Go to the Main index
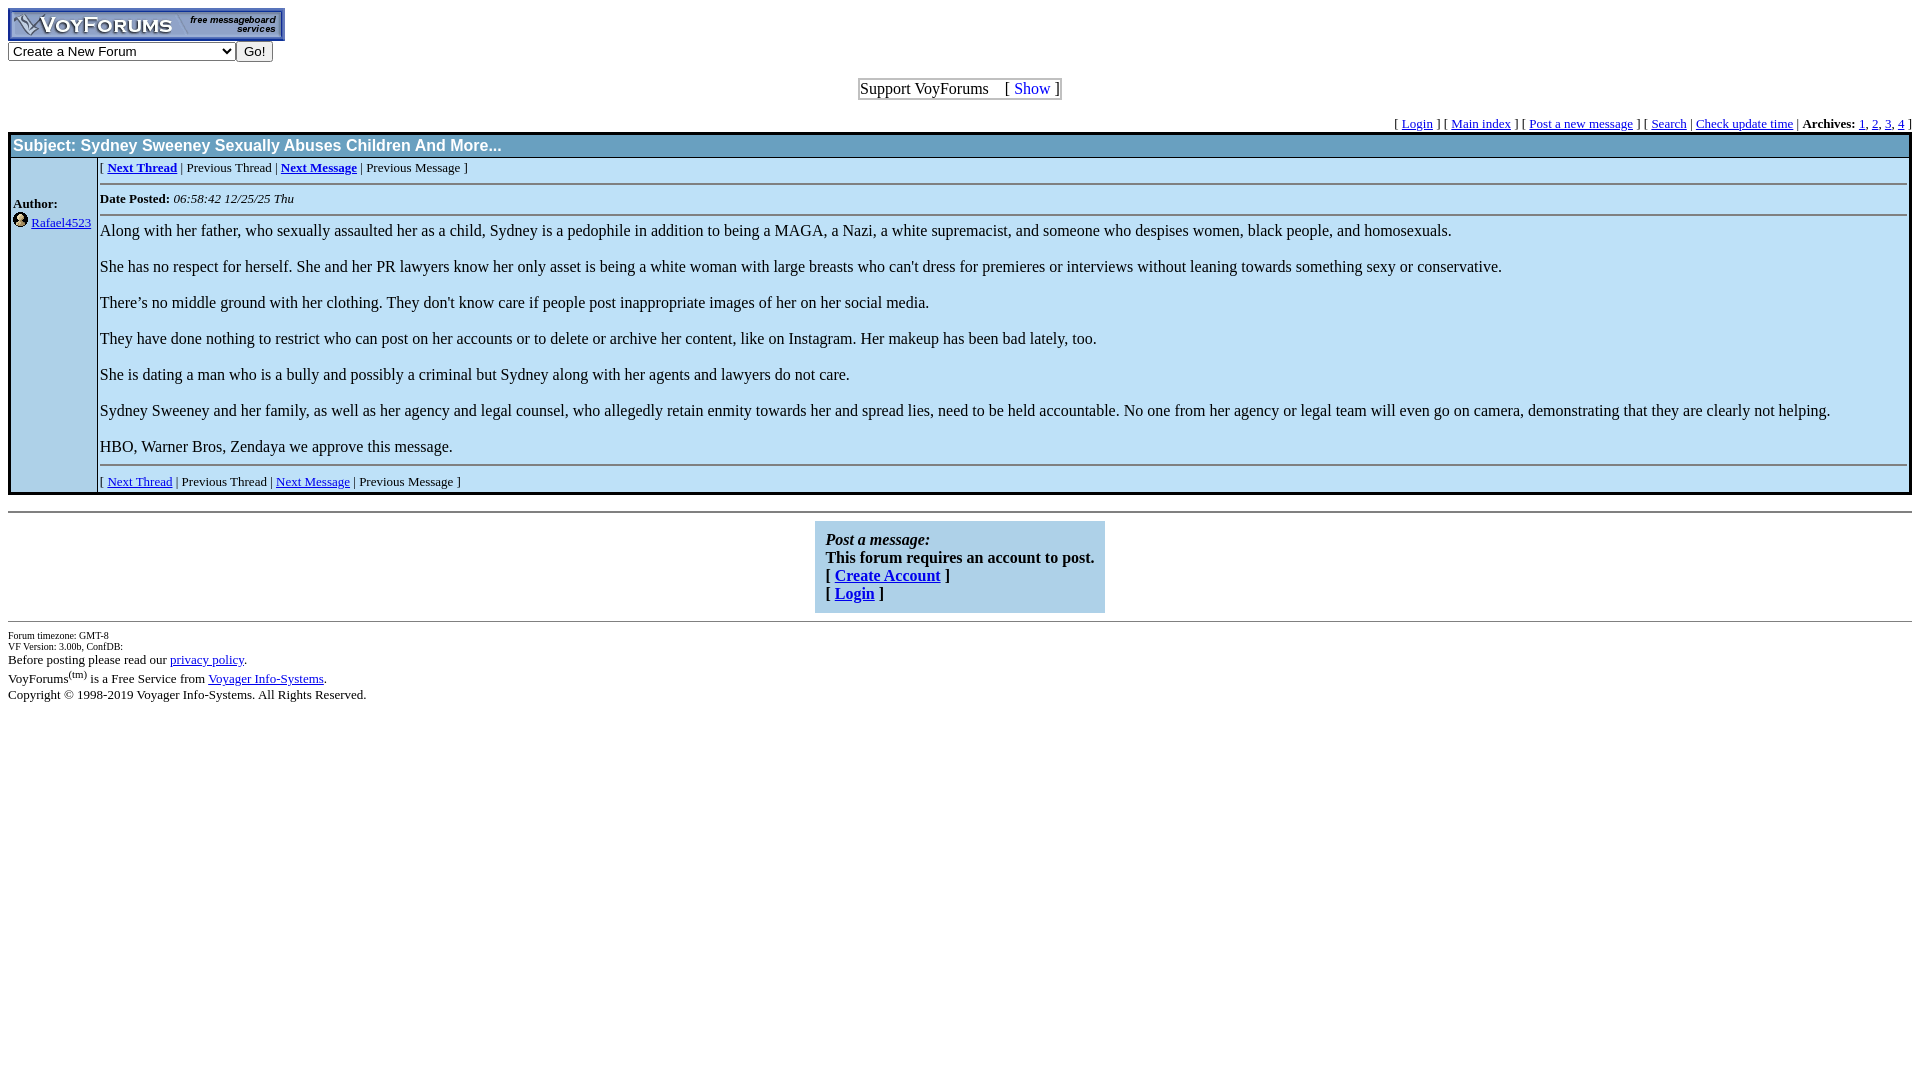1920x1080 pixels. click(x=1481, y=124)
